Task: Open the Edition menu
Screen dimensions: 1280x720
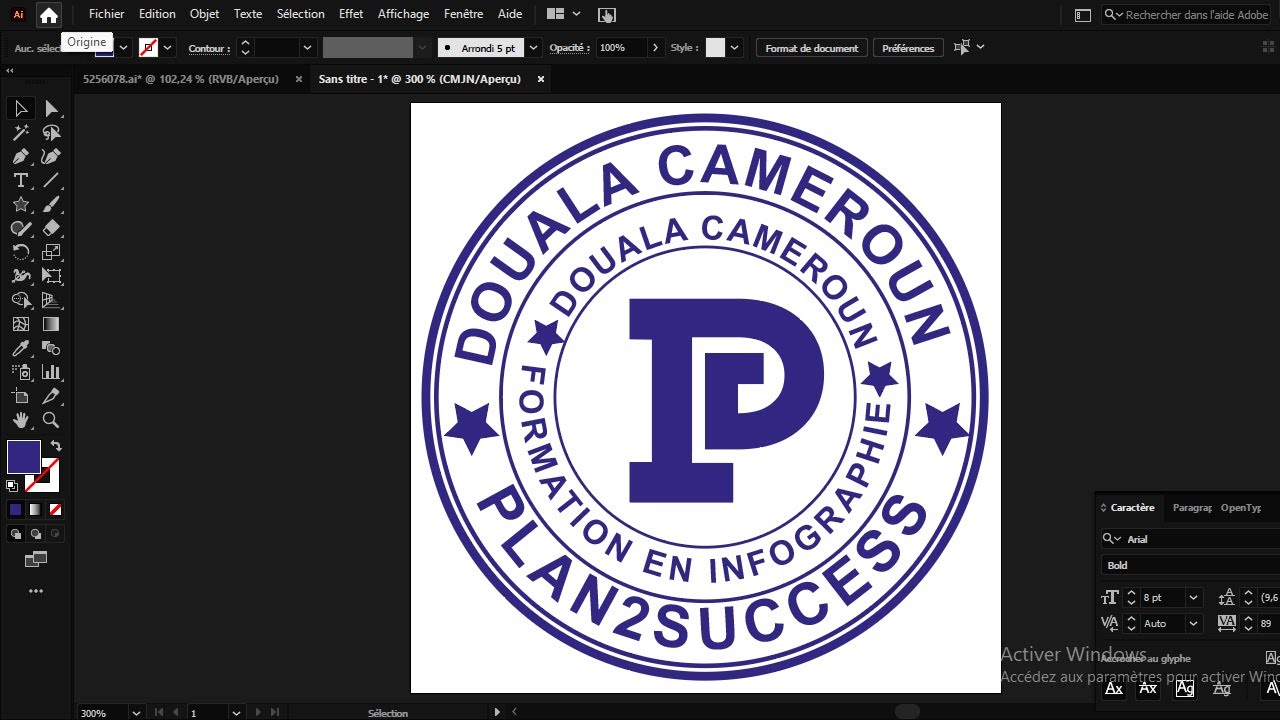Action: [x=157, y=14]
